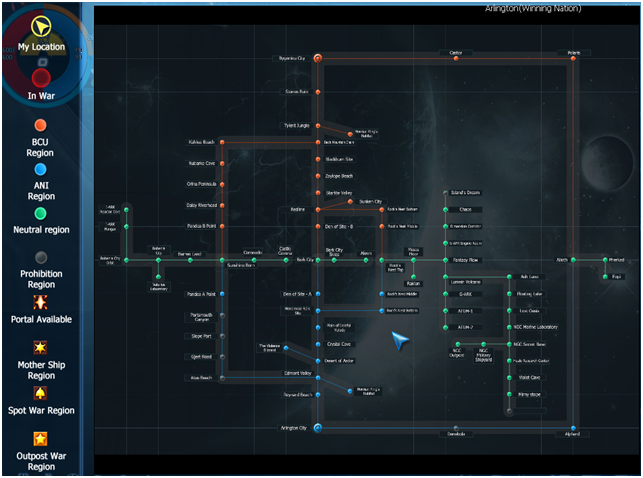Select the Orina Peninsula map node
Viewport: 643px width, 478px height.
pos(222,184)
